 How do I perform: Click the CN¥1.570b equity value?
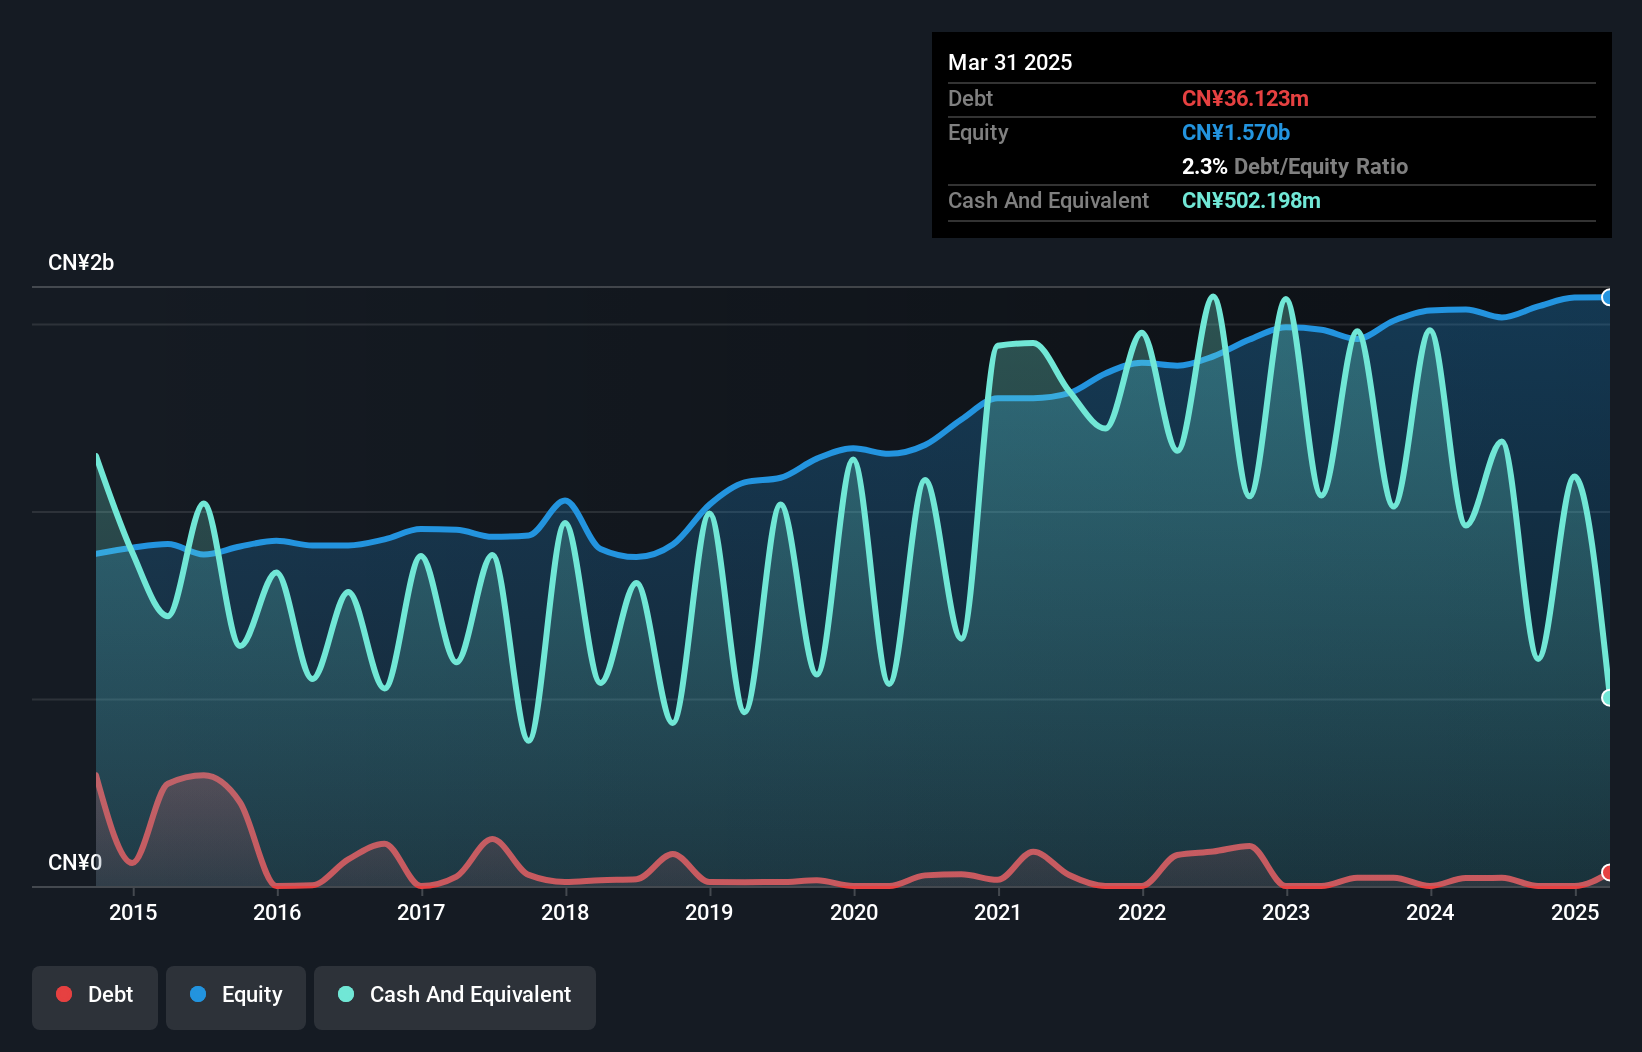[1236, 132]
